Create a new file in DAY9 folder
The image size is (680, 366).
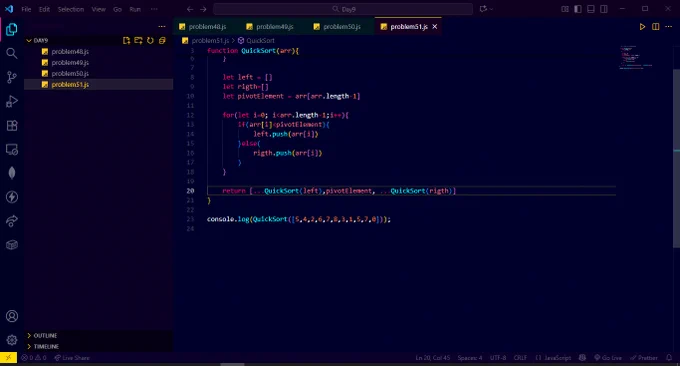[x=126, y=40]
